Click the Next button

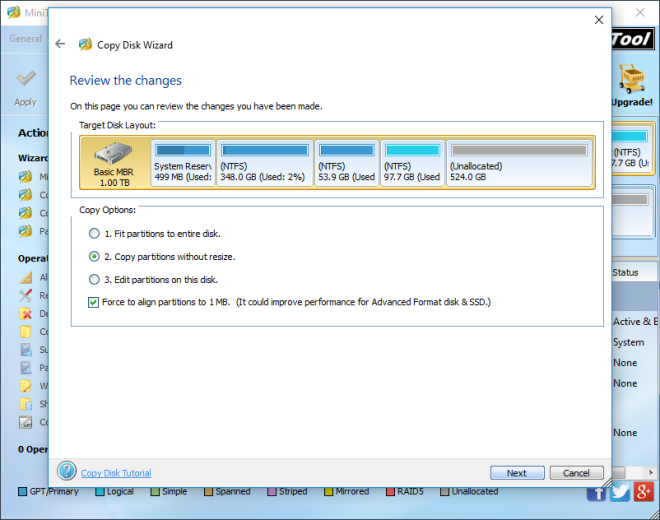(x=516, y=473)
